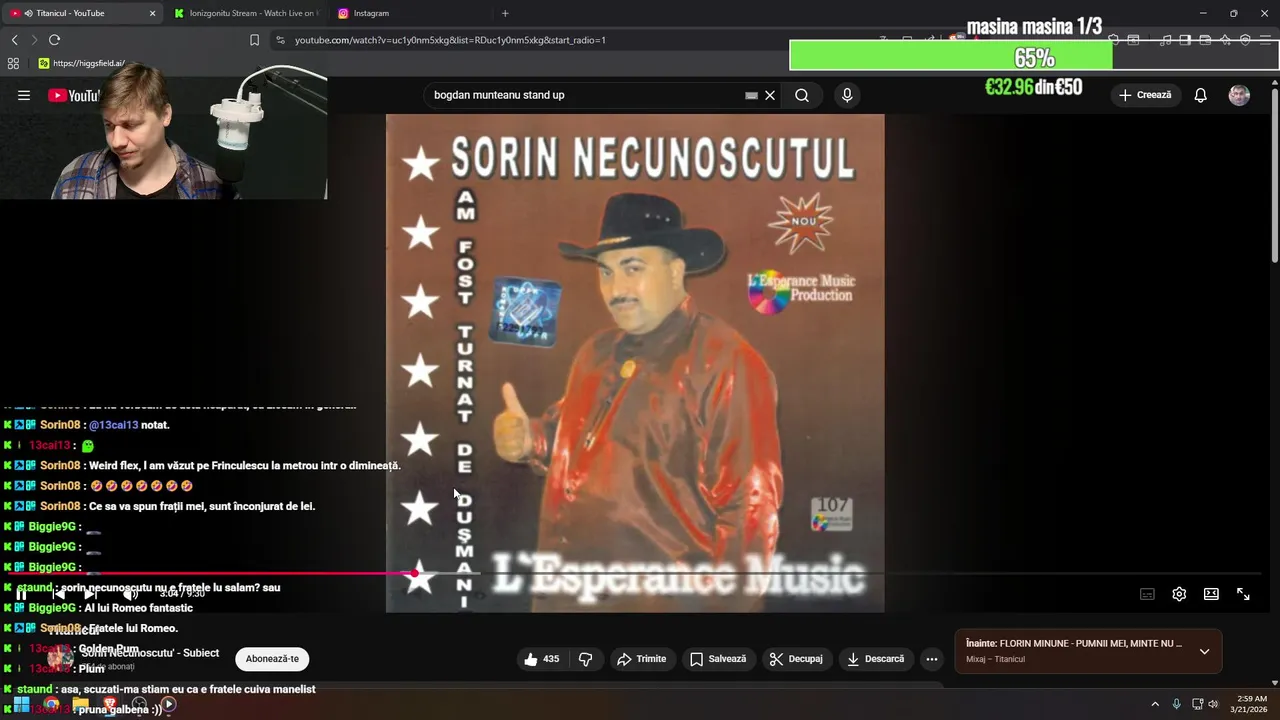Screen dimensions: 1280x720
Task: Show hidden system tray icons chevron
Action: [1154, 704]
